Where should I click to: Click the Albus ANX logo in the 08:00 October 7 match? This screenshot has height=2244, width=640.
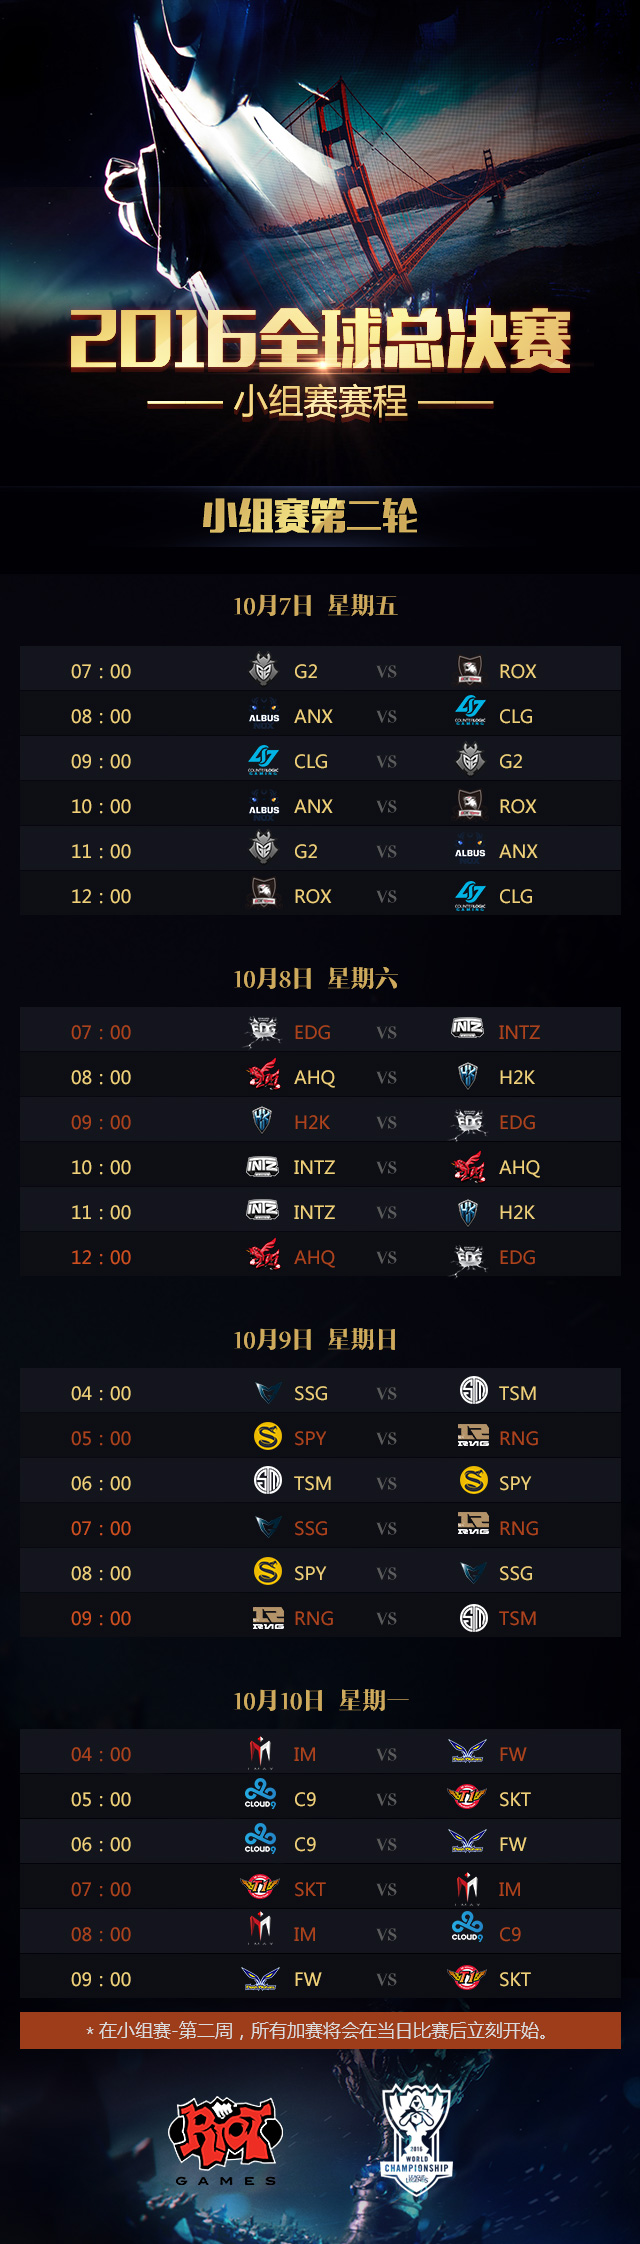point(264,715)
